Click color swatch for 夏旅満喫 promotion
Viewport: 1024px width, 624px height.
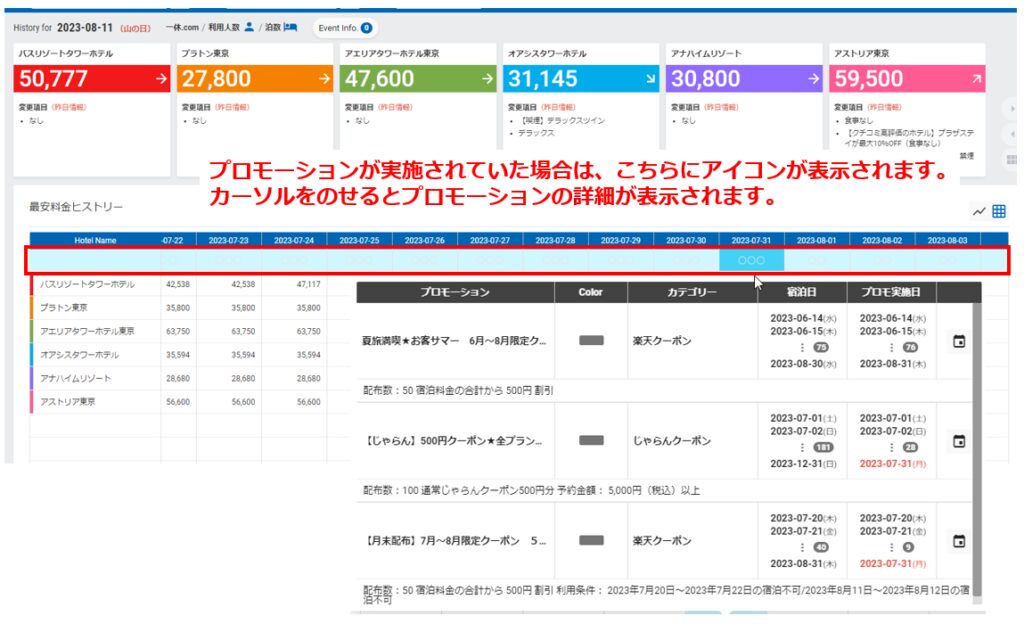click(x=591, y=341)
